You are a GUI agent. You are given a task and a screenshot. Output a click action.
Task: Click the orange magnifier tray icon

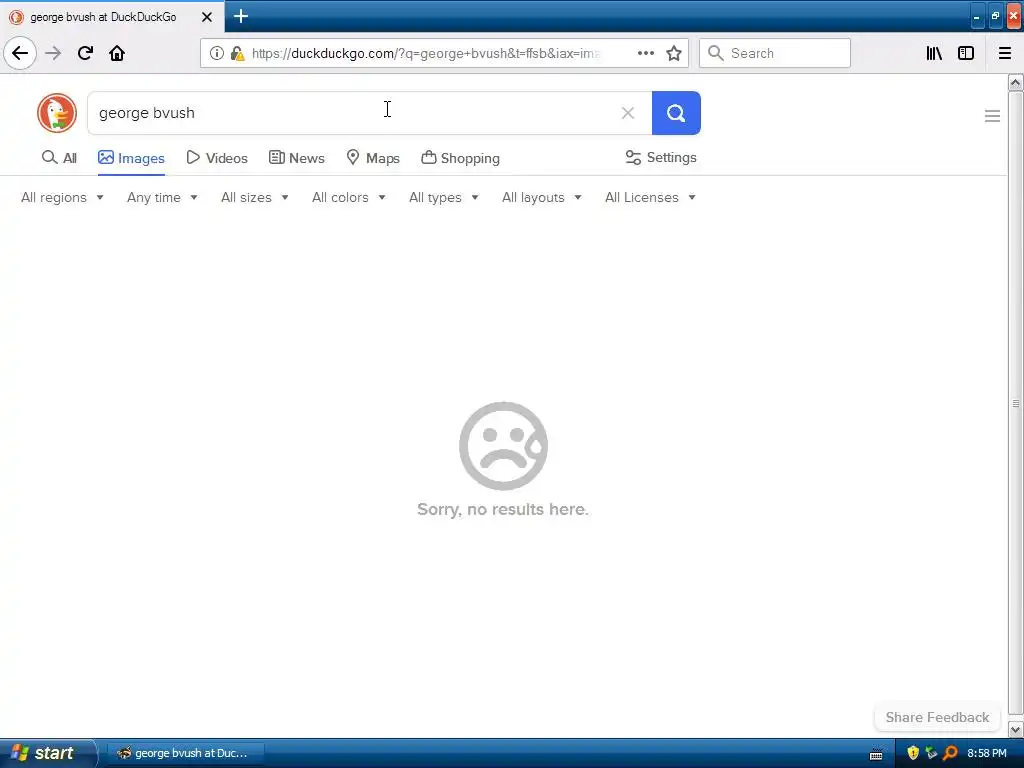950,753
